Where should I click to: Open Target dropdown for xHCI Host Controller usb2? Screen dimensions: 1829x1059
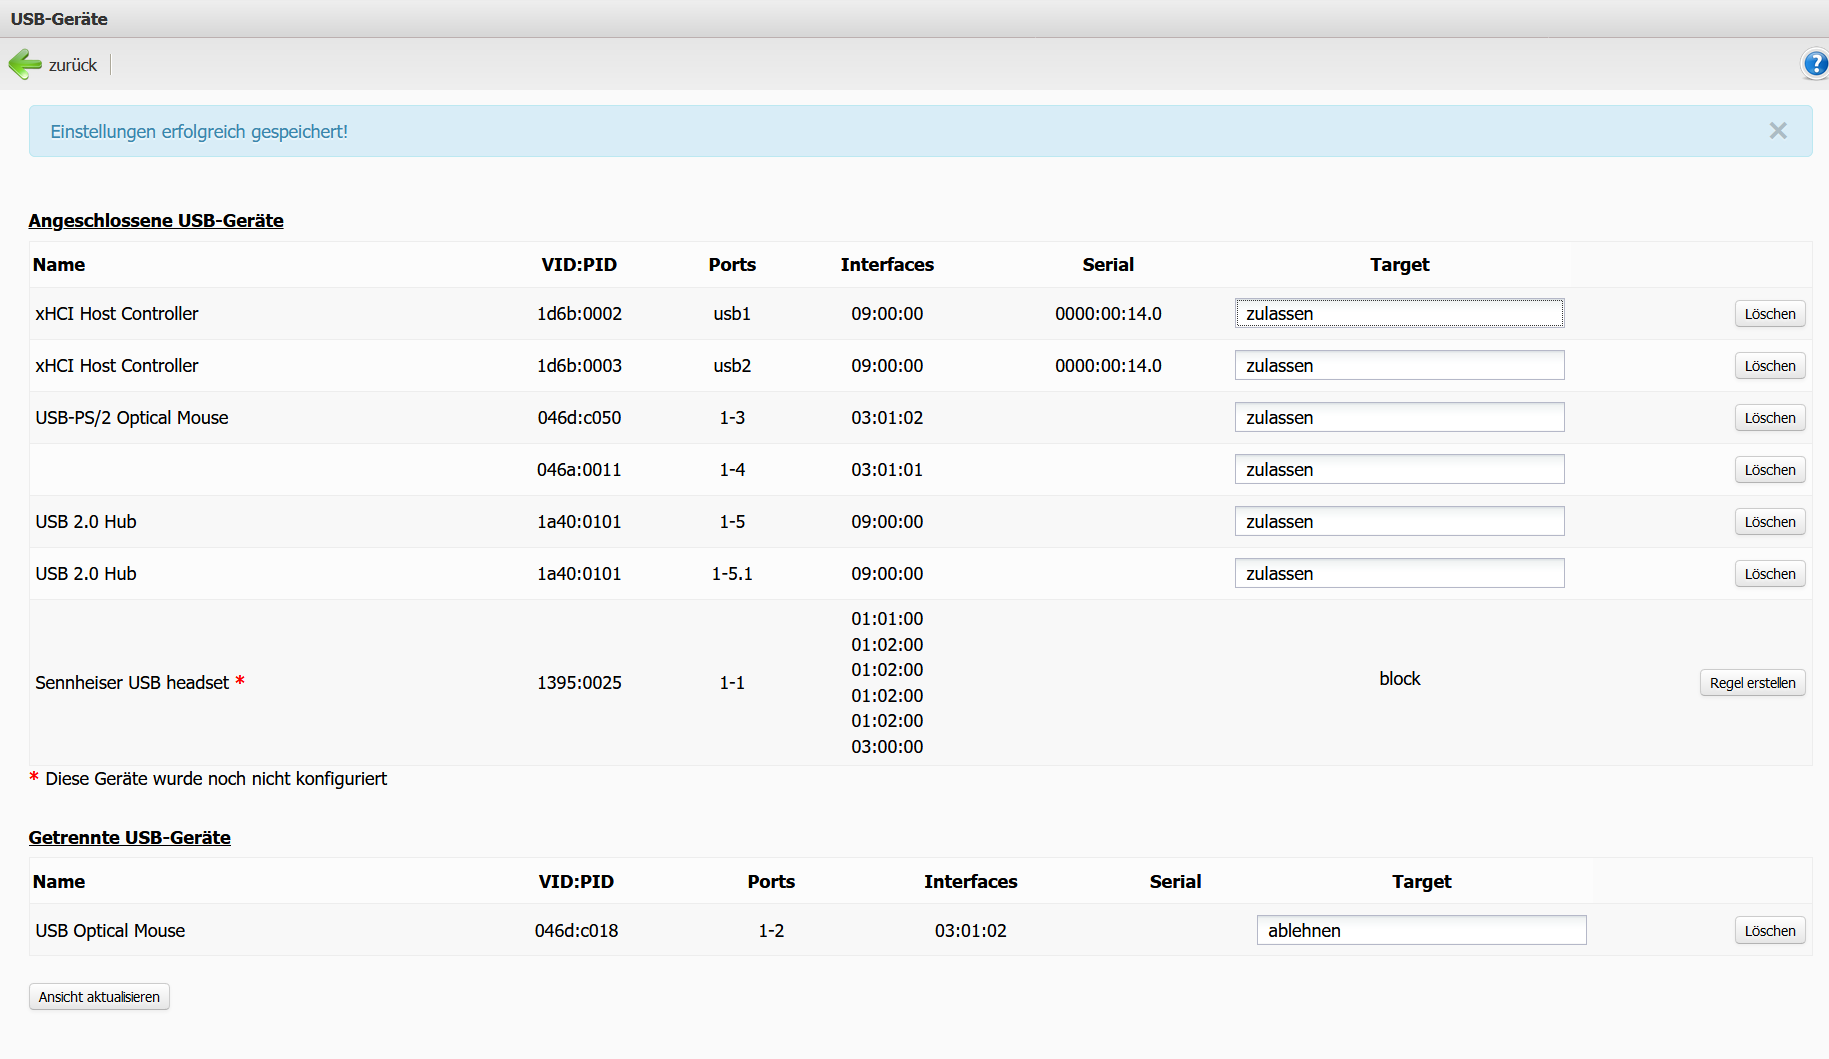(x=1398, y=366)
